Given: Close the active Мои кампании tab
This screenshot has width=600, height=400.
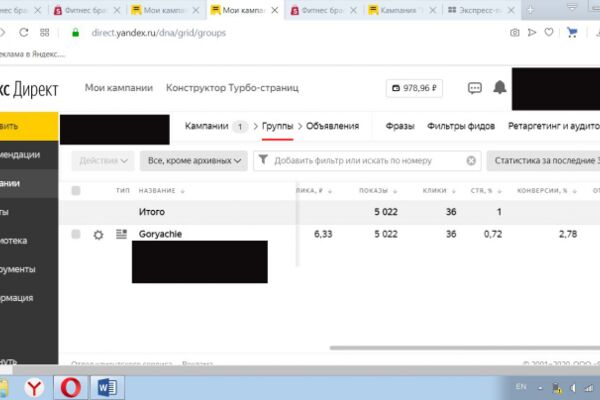Looking at the screenshot, I should tap(275, 10).
